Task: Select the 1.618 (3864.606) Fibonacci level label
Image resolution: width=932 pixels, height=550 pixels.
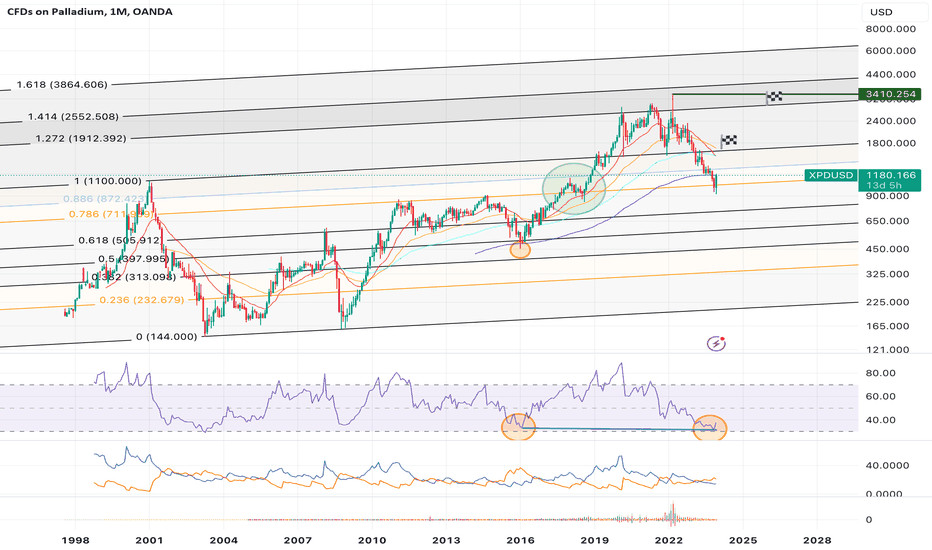Action: coord(62,85)
